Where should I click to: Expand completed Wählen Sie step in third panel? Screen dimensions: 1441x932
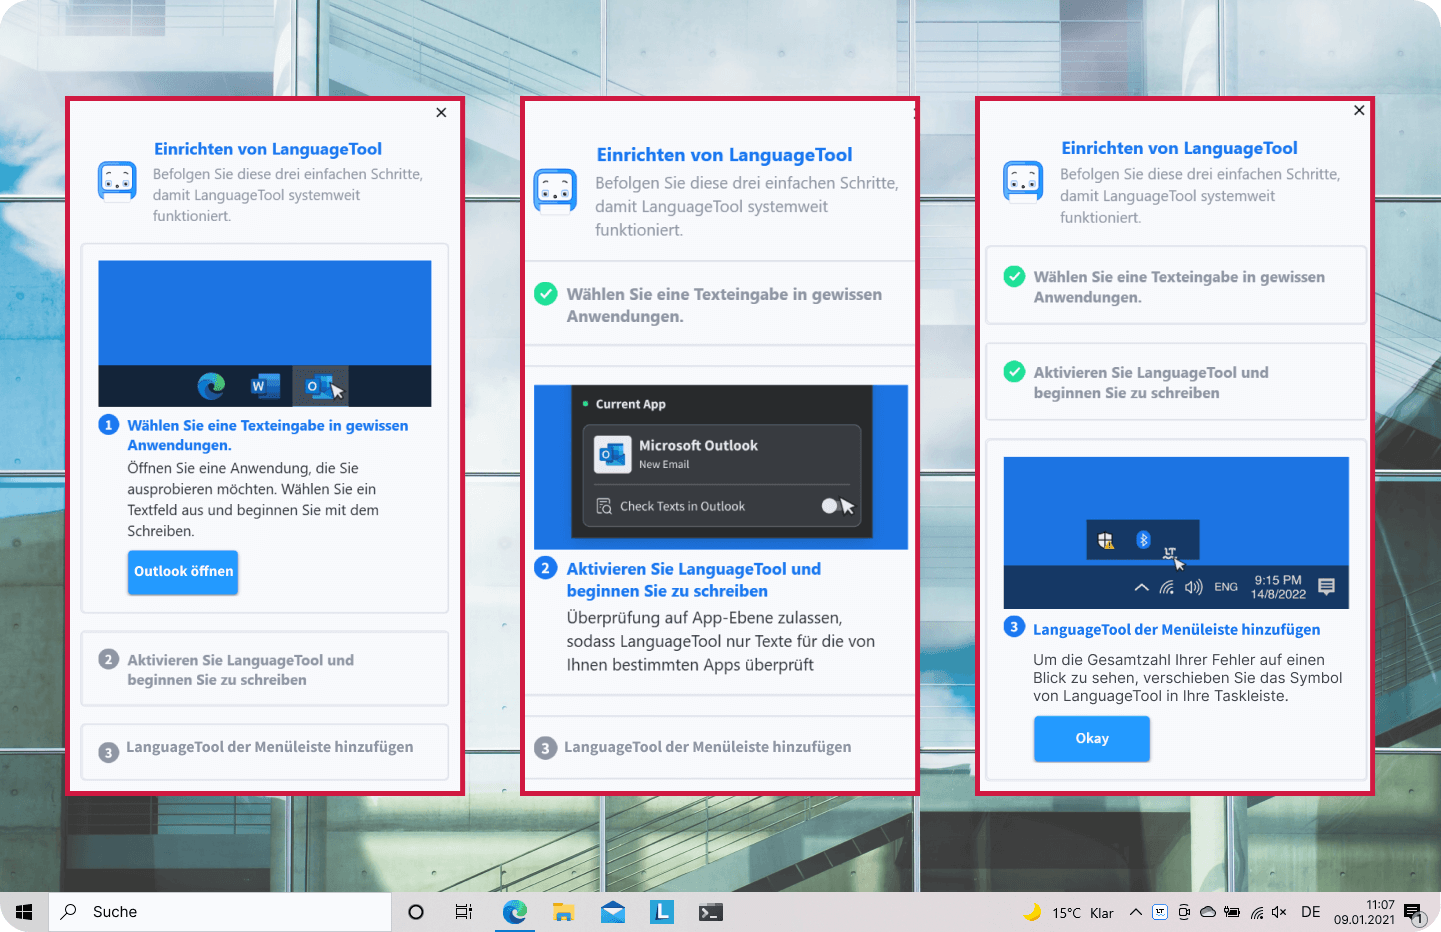(1176, 286)
